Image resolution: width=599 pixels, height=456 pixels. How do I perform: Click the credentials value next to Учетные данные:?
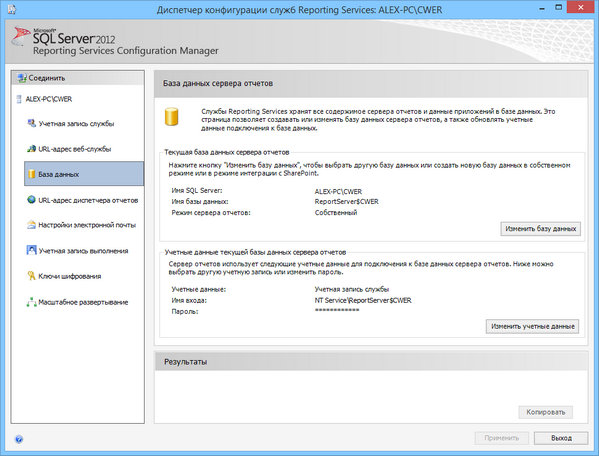tap(352, 289)
